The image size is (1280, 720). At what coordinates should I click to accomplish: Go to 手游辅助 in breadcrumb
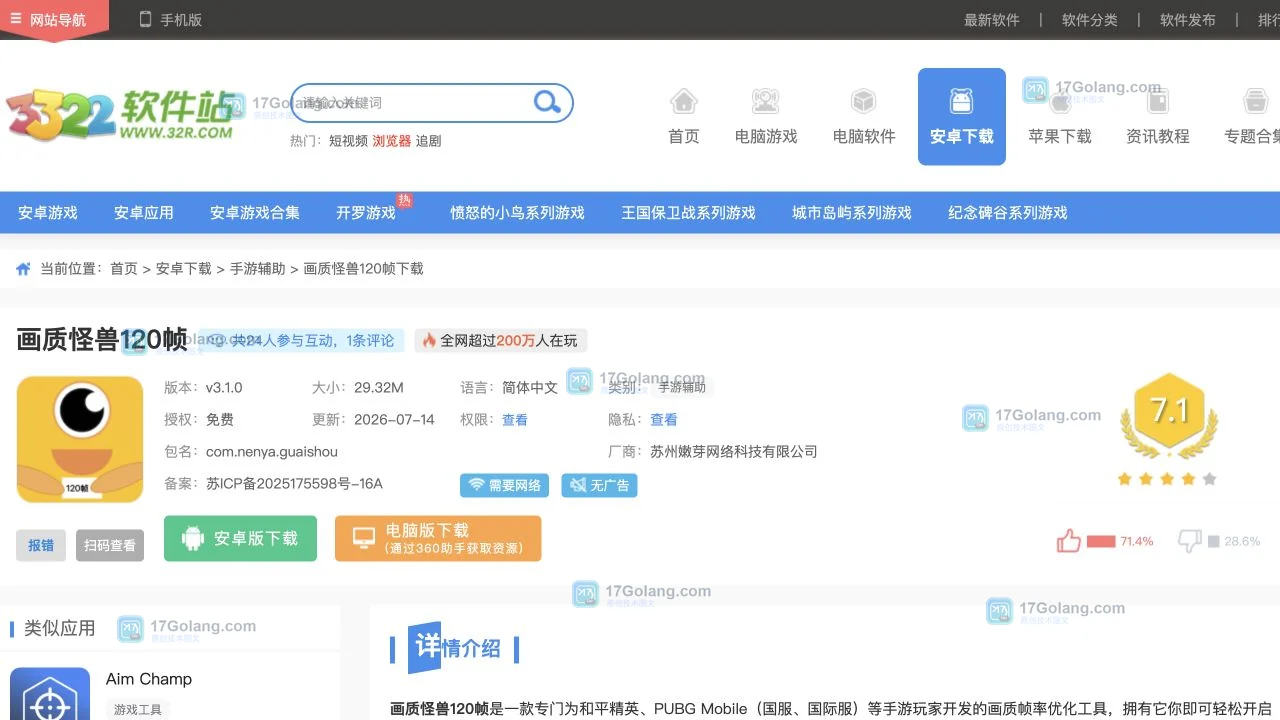coord(258,269)
